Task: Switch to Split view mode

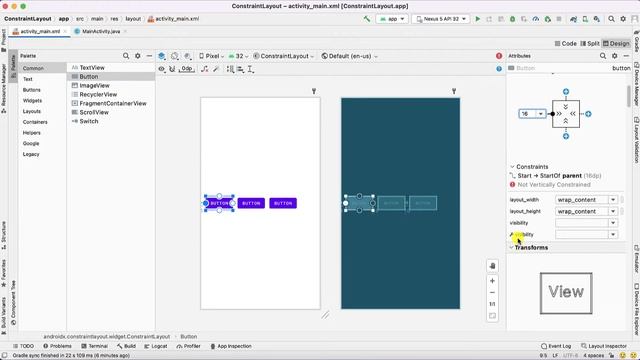Action: coord(589,43)
